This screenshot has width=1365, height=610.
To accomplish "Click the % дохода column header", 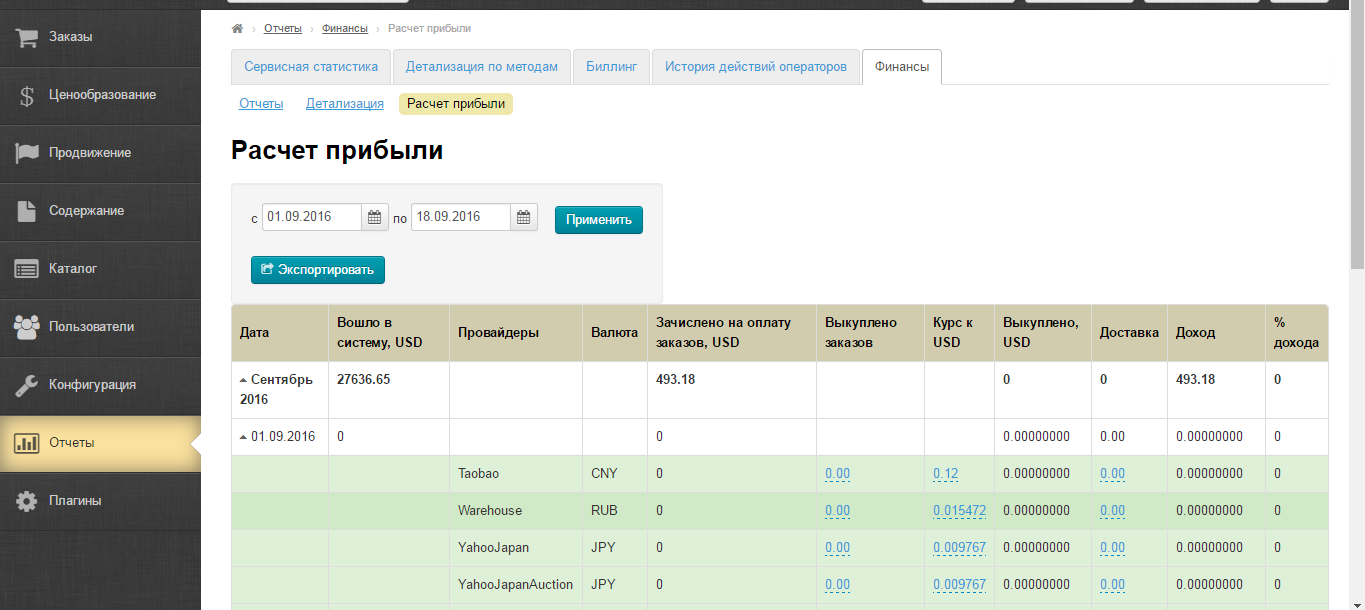I will 1296,332.
